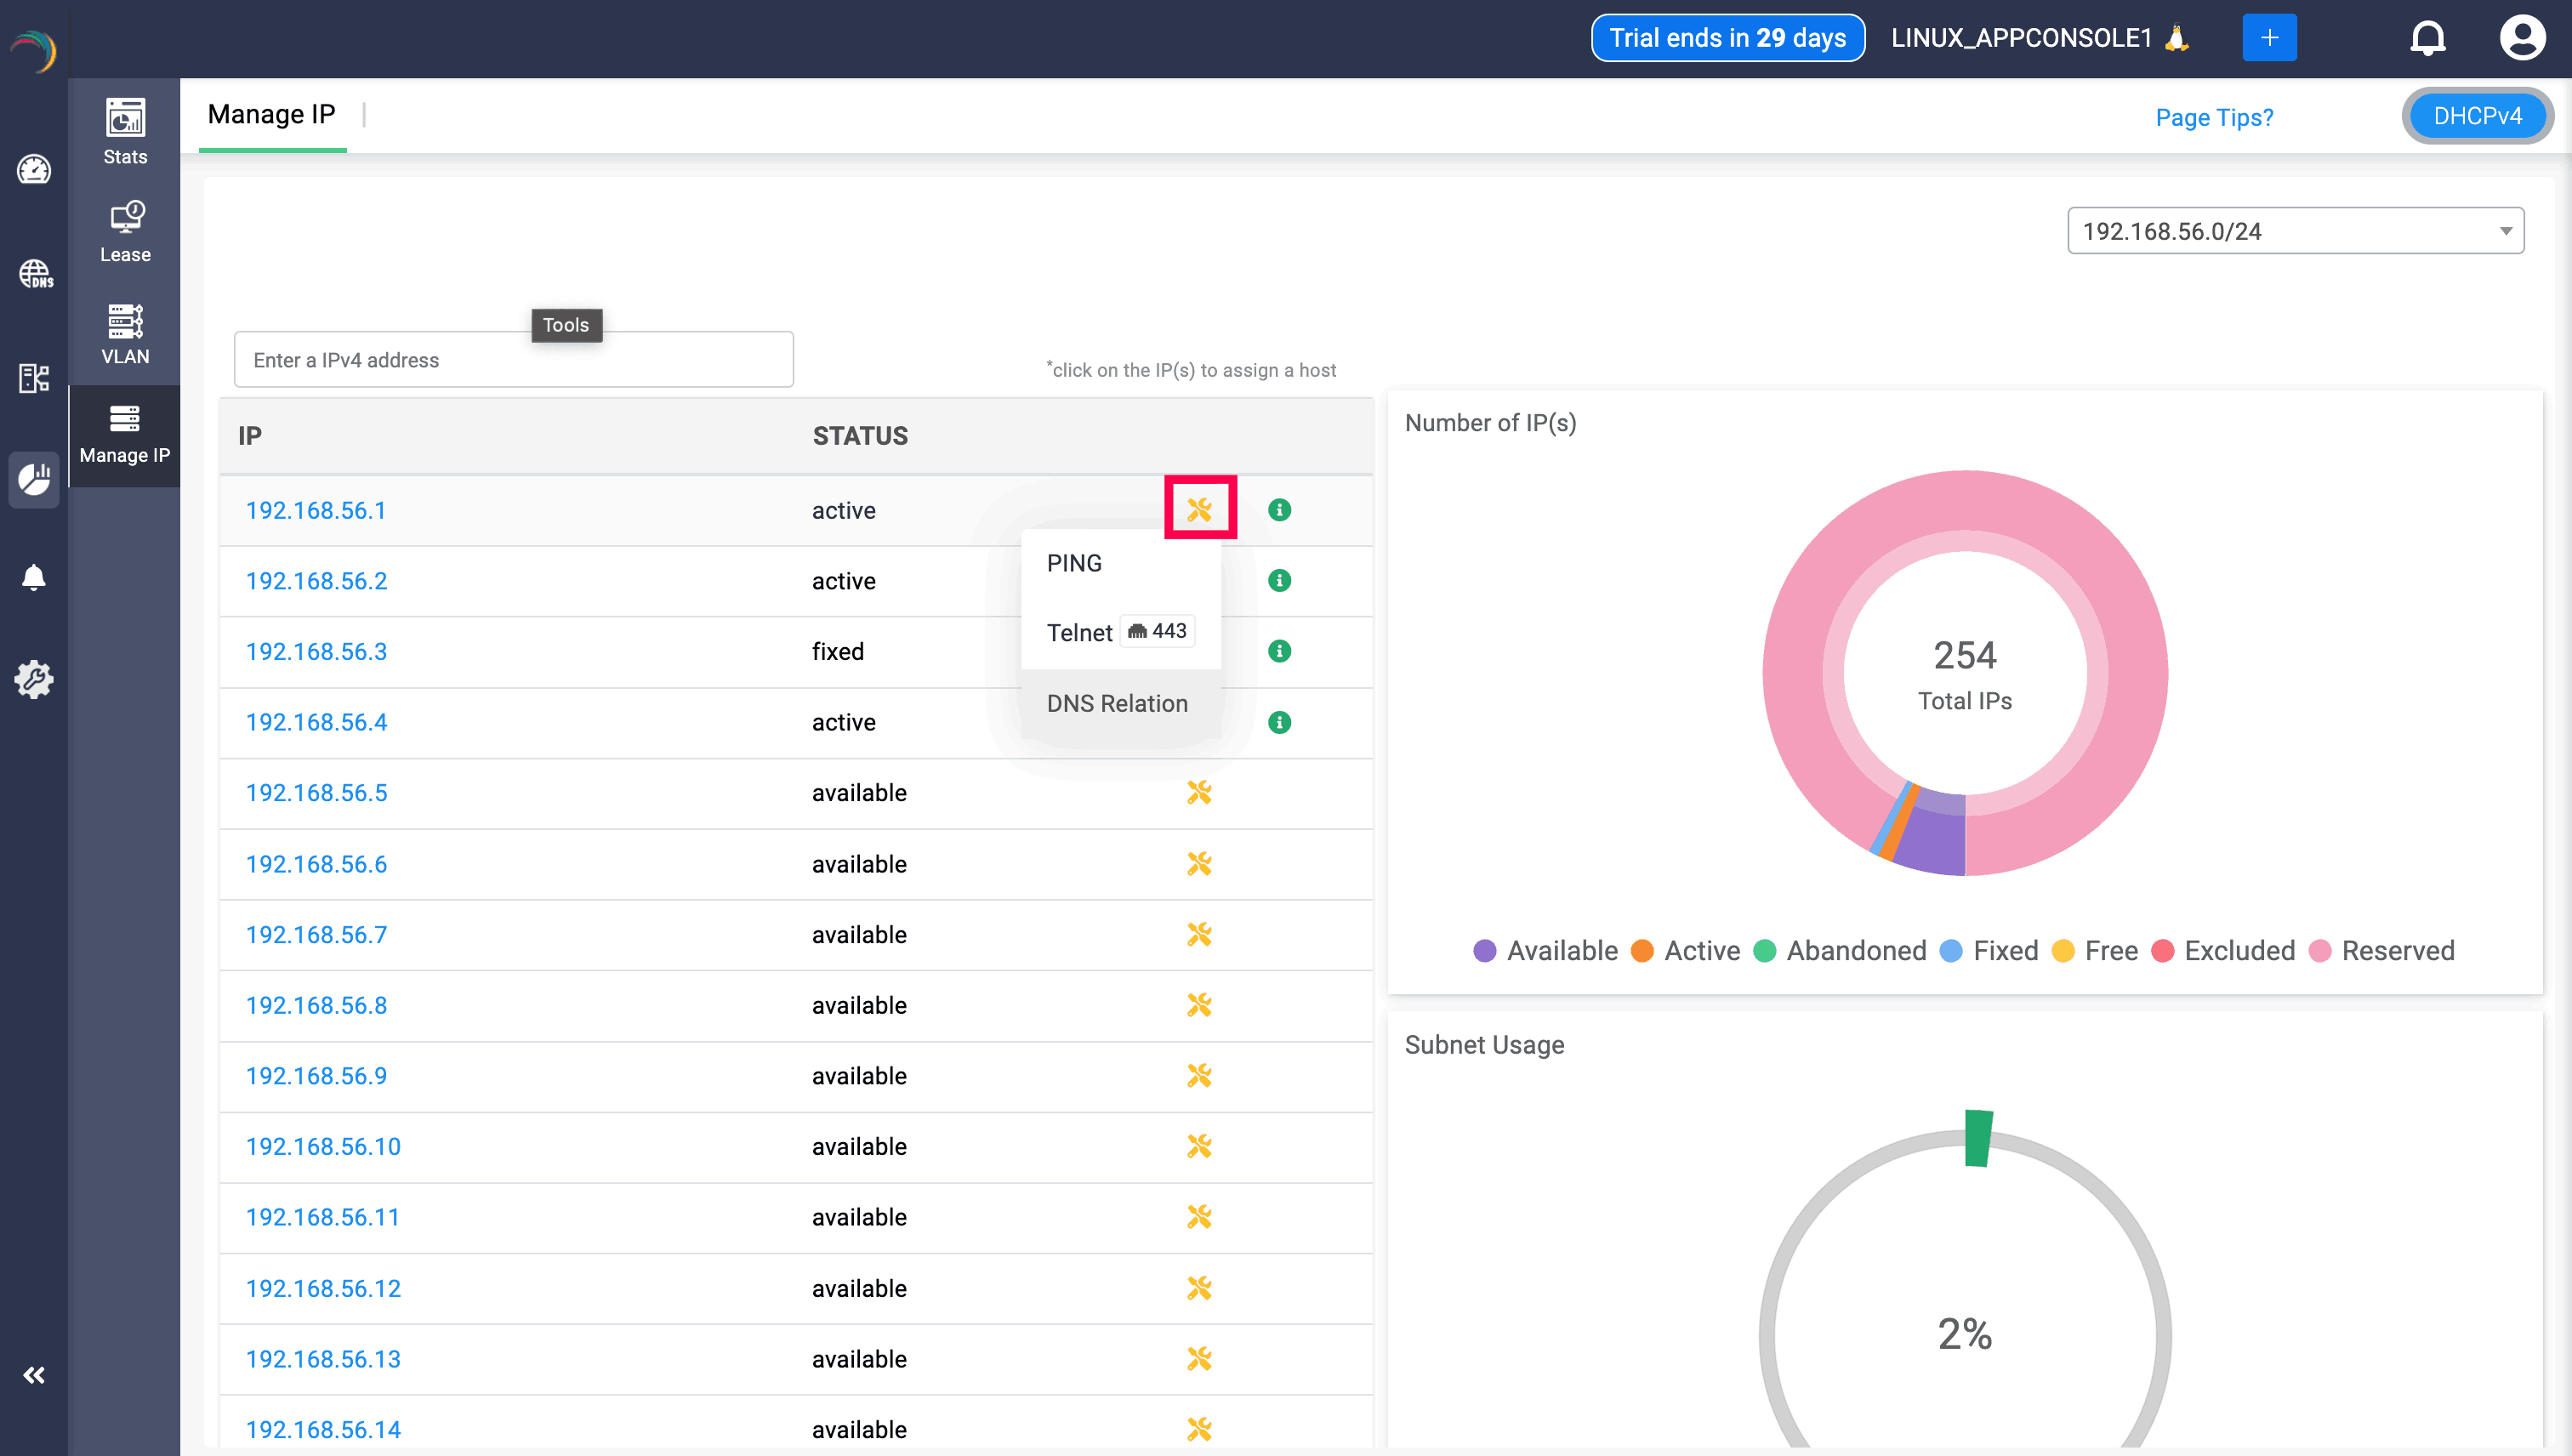Screen dimensions: 2572x1456
Task: Select PING from the tools menu
Action: tap(1074, 563)
